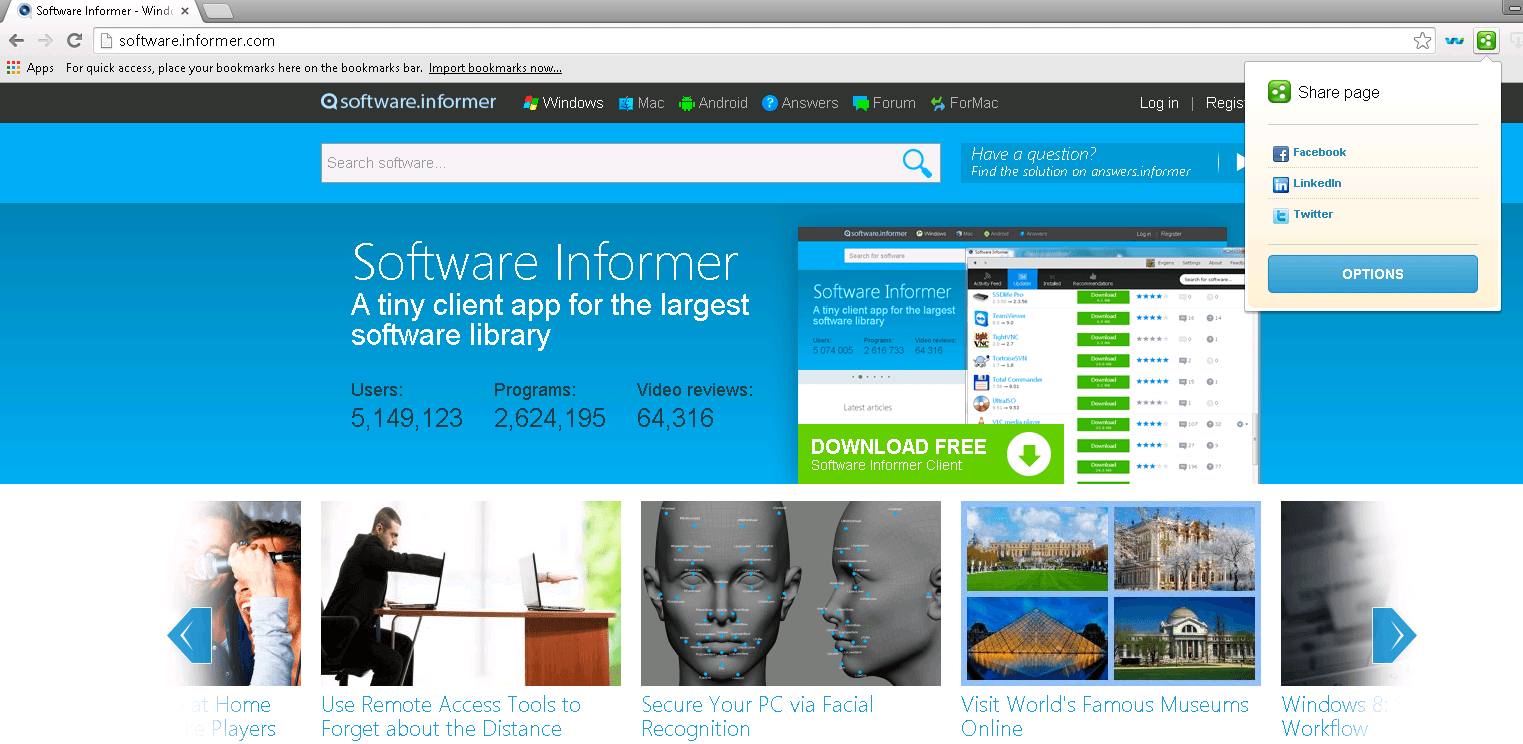The height and width of the screenshot is (744, 1523).
Task: Reload the current page
Action: (74, 40)
